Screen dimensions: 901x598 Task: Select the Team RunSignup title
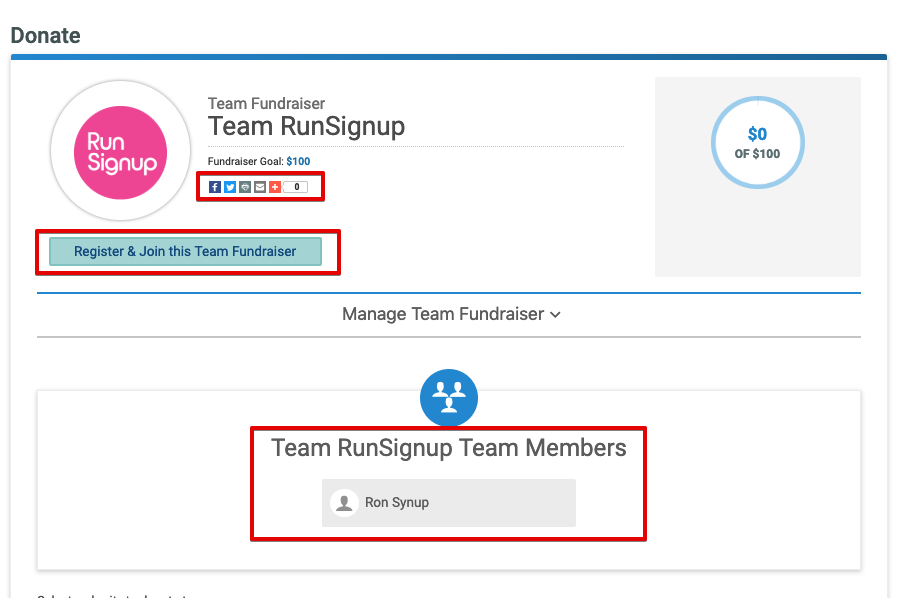coord(306,127)
